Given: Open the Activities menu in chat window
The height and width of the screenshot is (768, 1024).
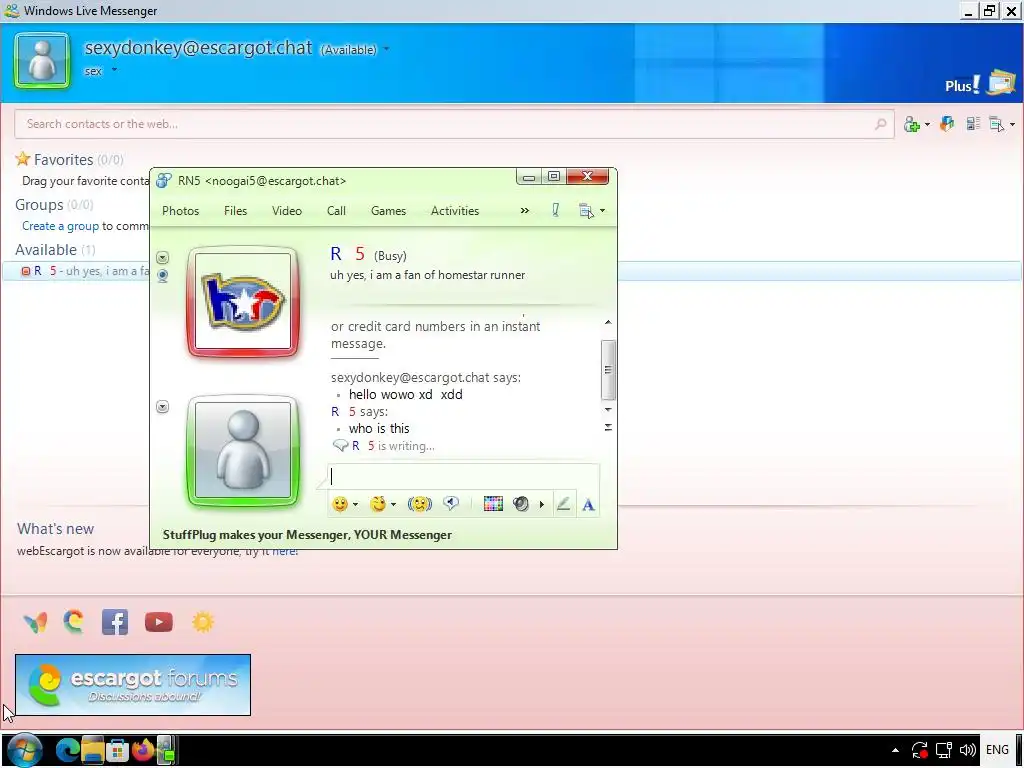Looking at the screenshot, I should (x=455, y=211).
